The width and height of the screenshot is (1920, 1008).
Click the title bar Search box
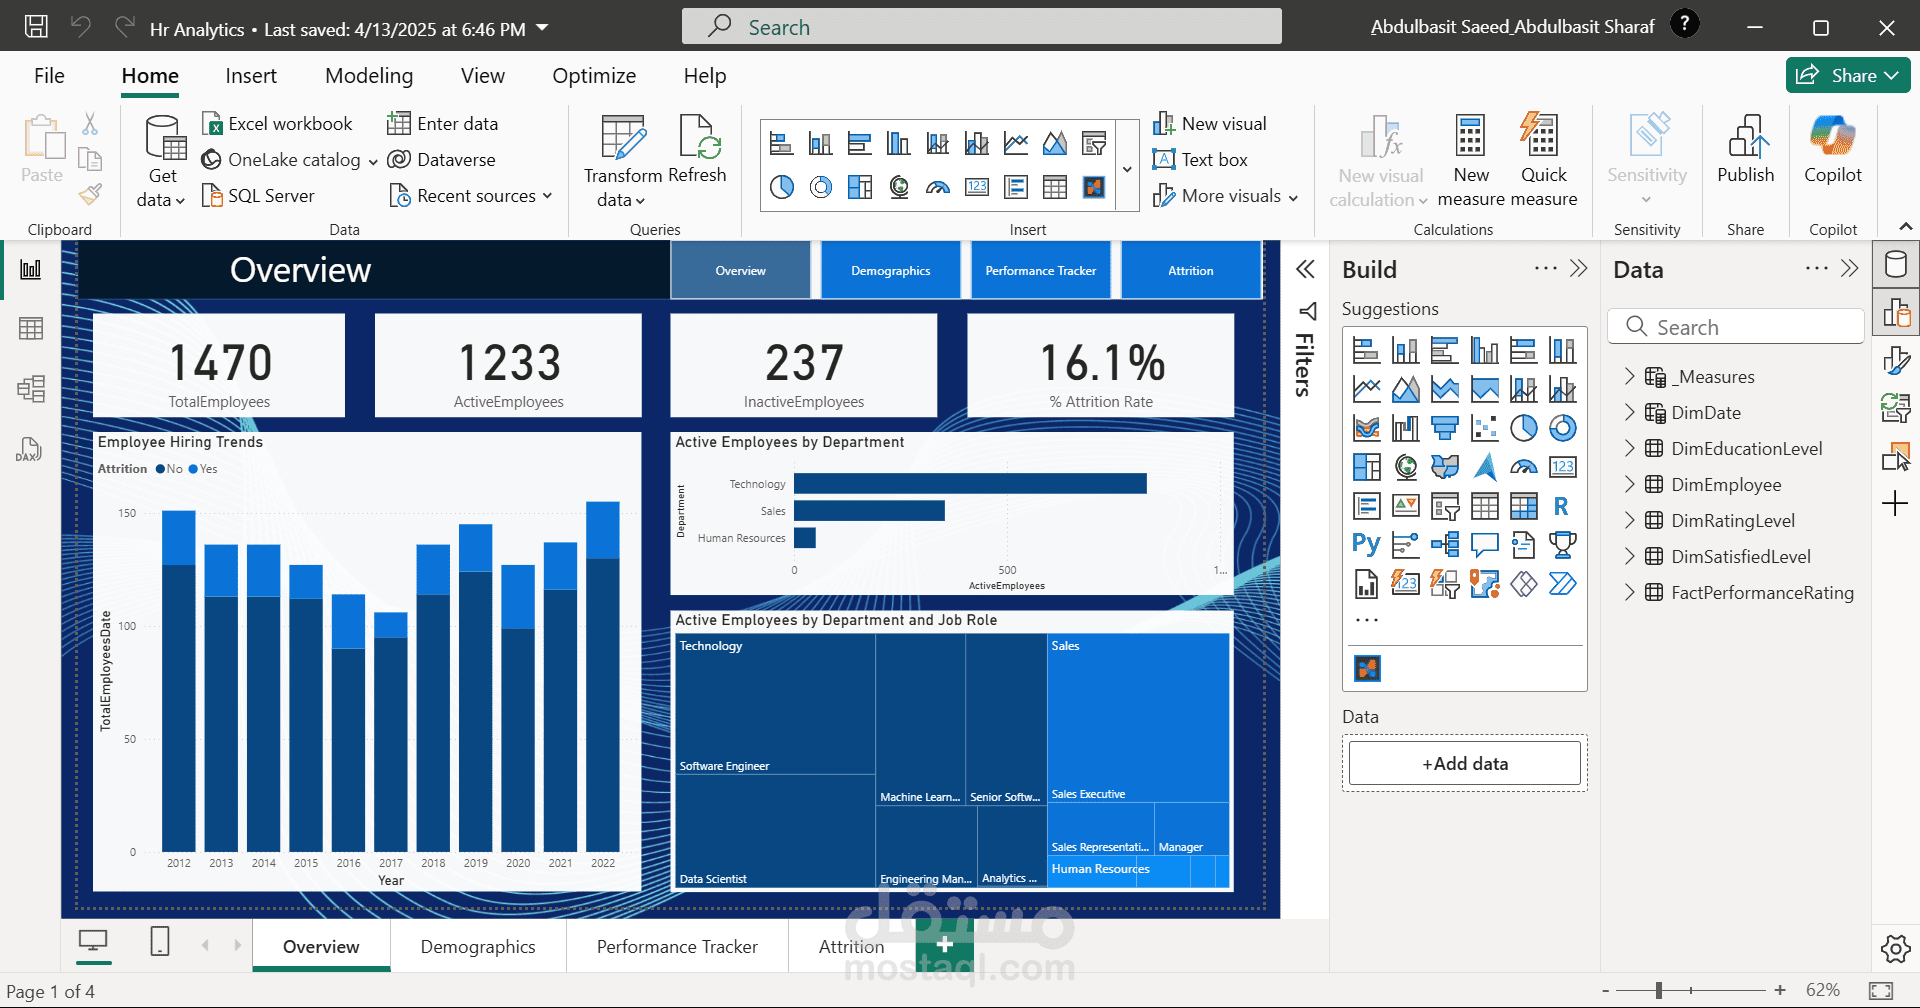(x=981, y=27)
